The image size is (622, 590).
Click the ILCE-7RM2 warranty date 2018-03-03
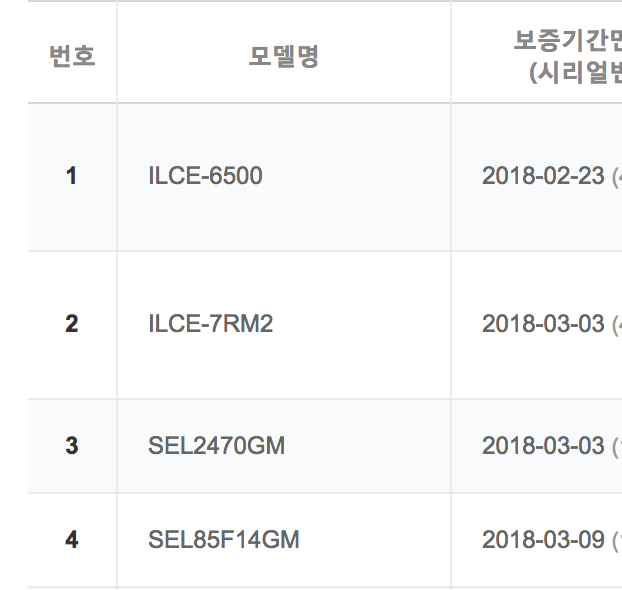[x=543, y=324]
